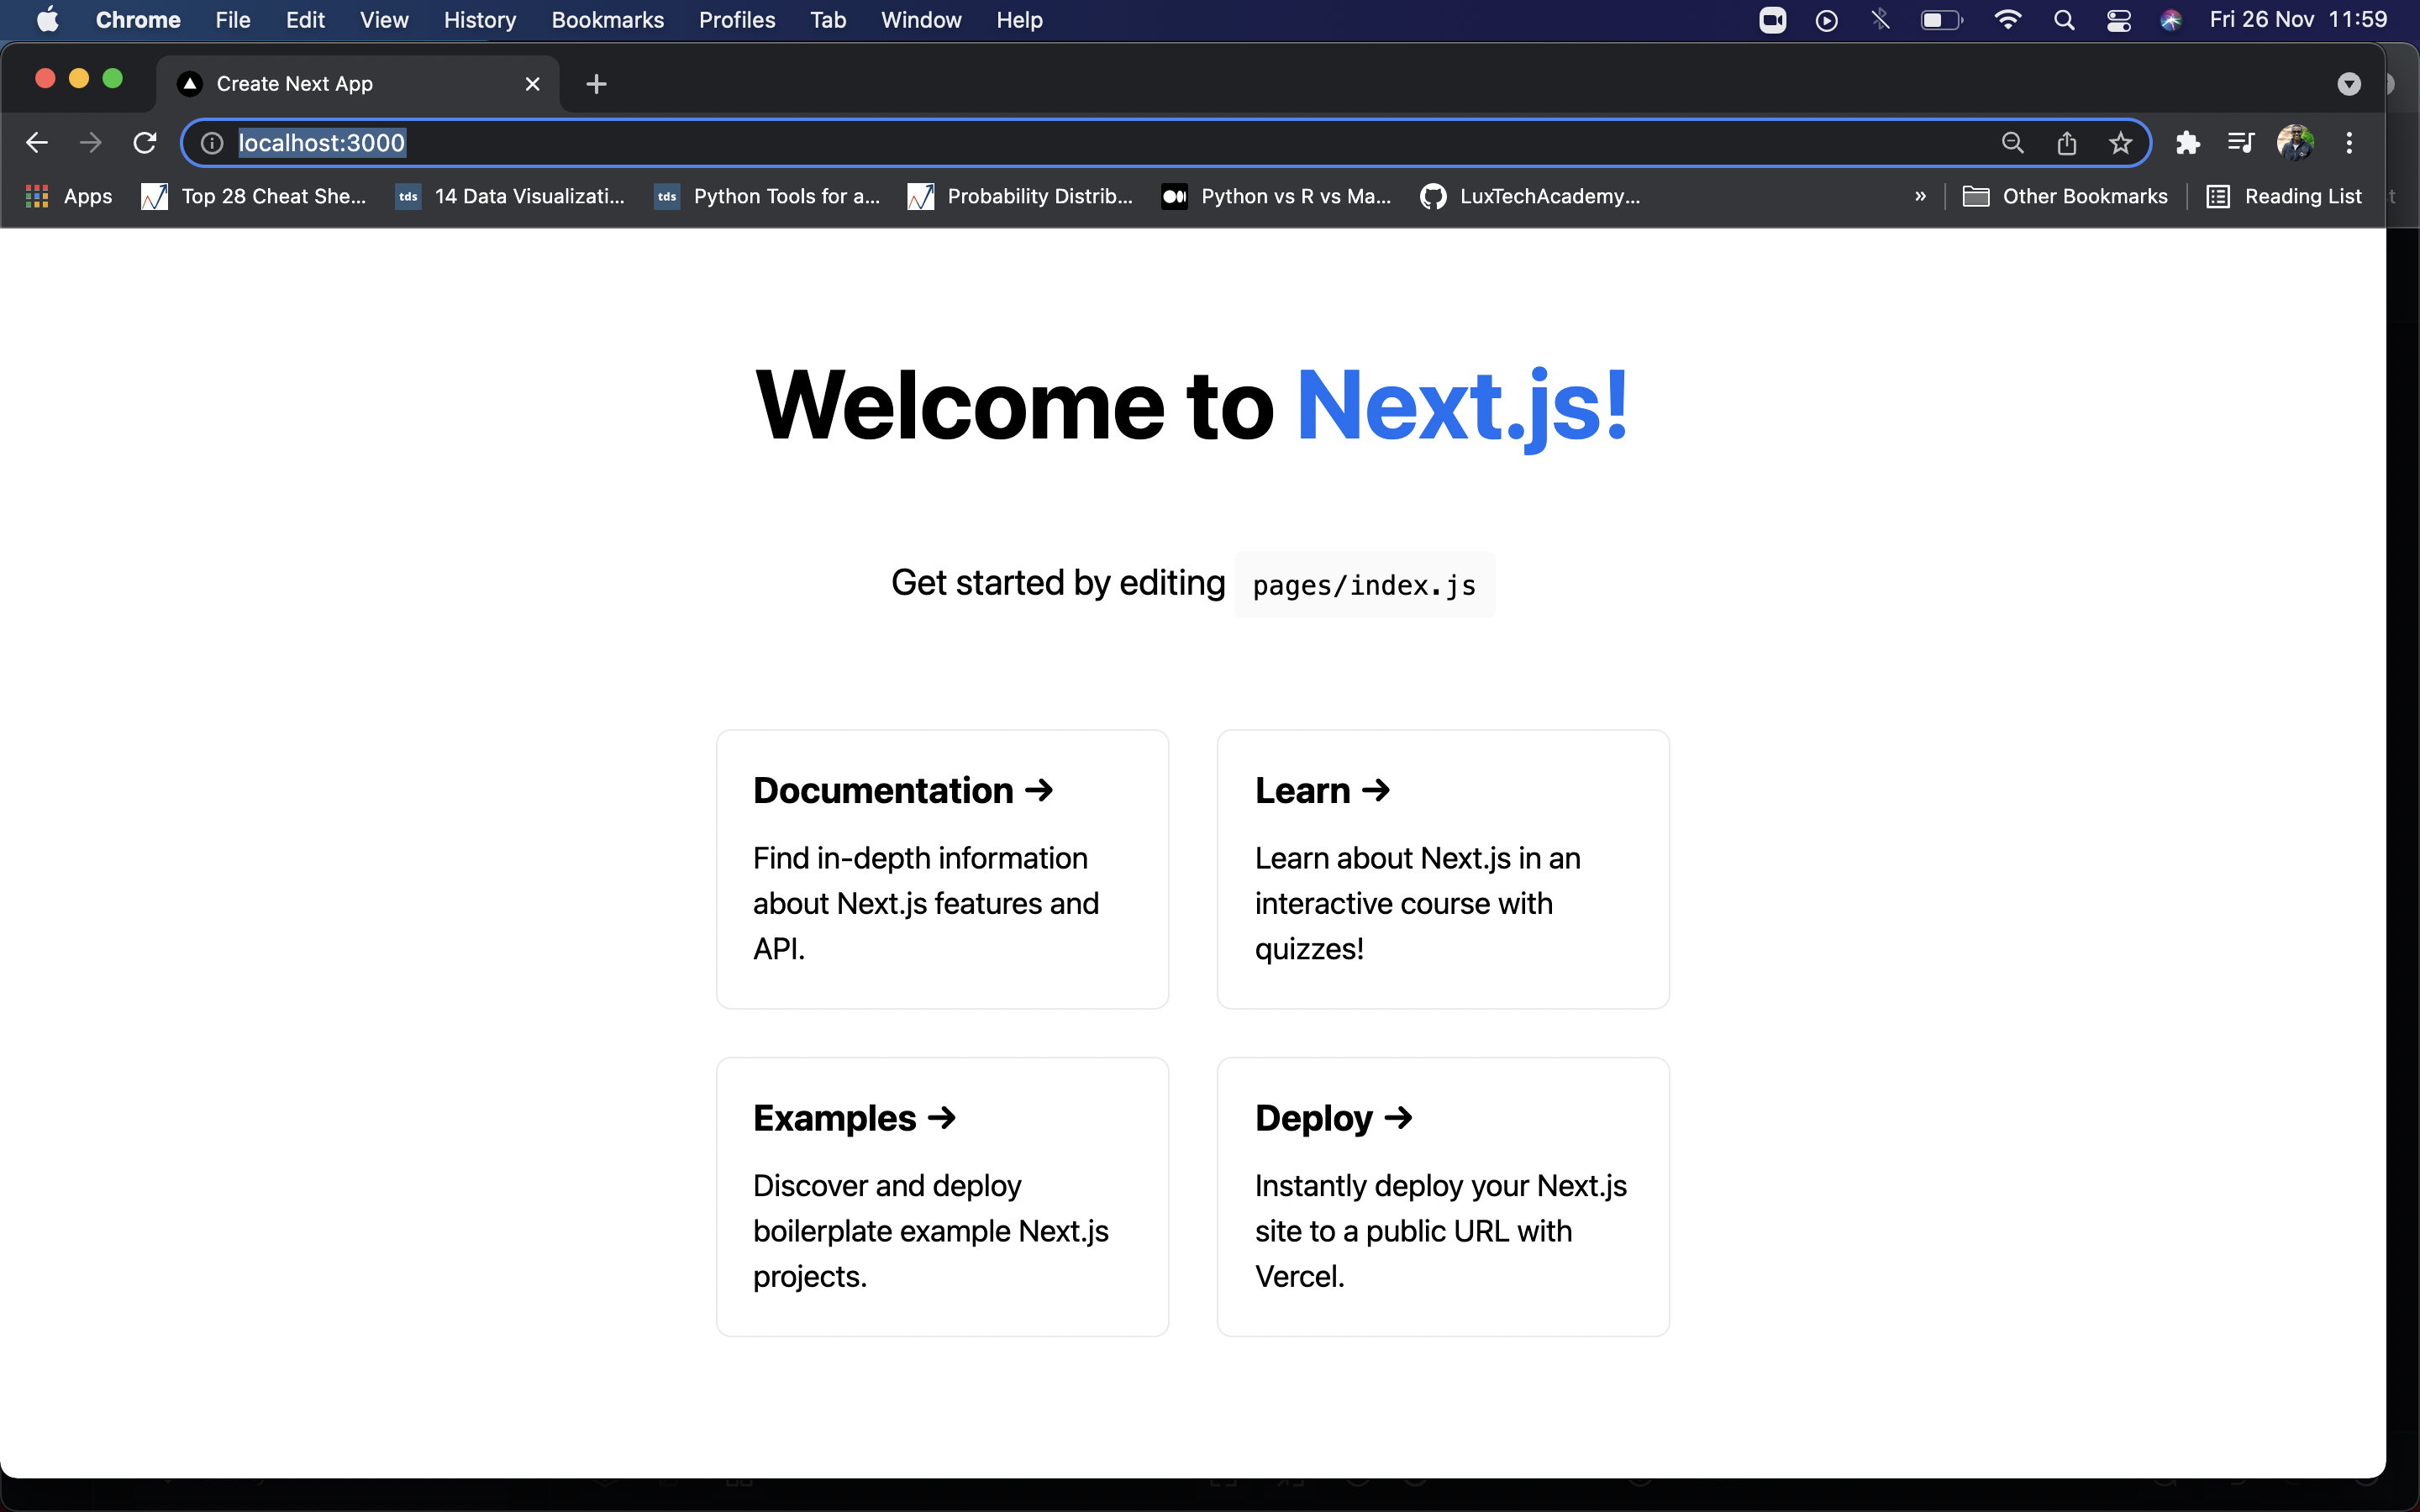Open the zoom magnifier in address bar

click(x=2013, y=143)
